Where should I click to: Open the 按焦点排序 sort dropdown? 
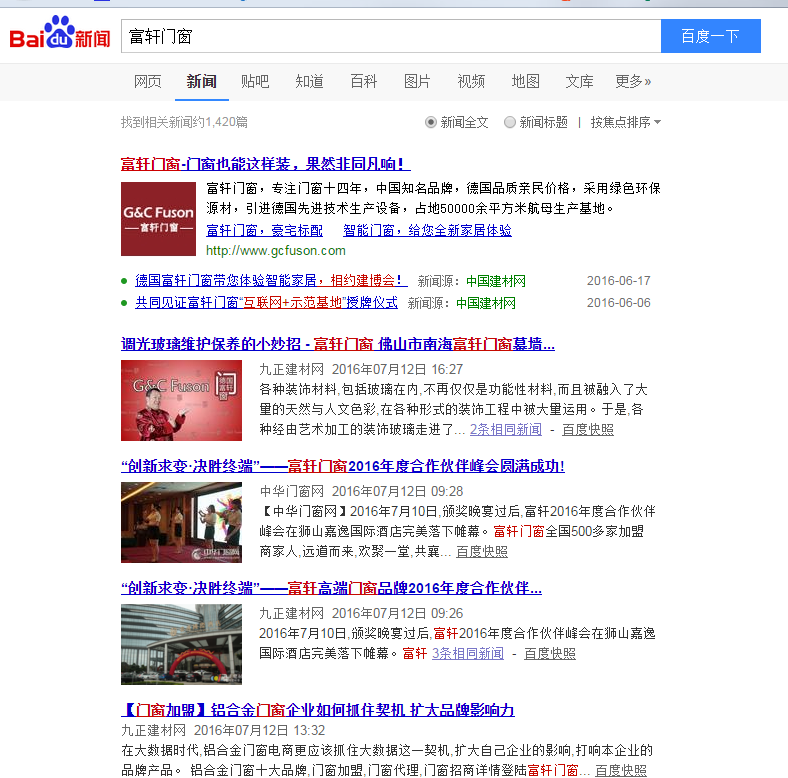pyautogui.click(x=626, y=122)
